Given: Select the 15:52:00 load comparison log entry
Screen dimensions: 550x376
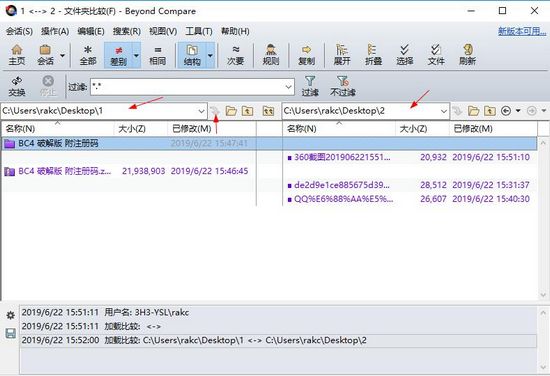Looking at the screenshot, I should [x=278, y=340].
